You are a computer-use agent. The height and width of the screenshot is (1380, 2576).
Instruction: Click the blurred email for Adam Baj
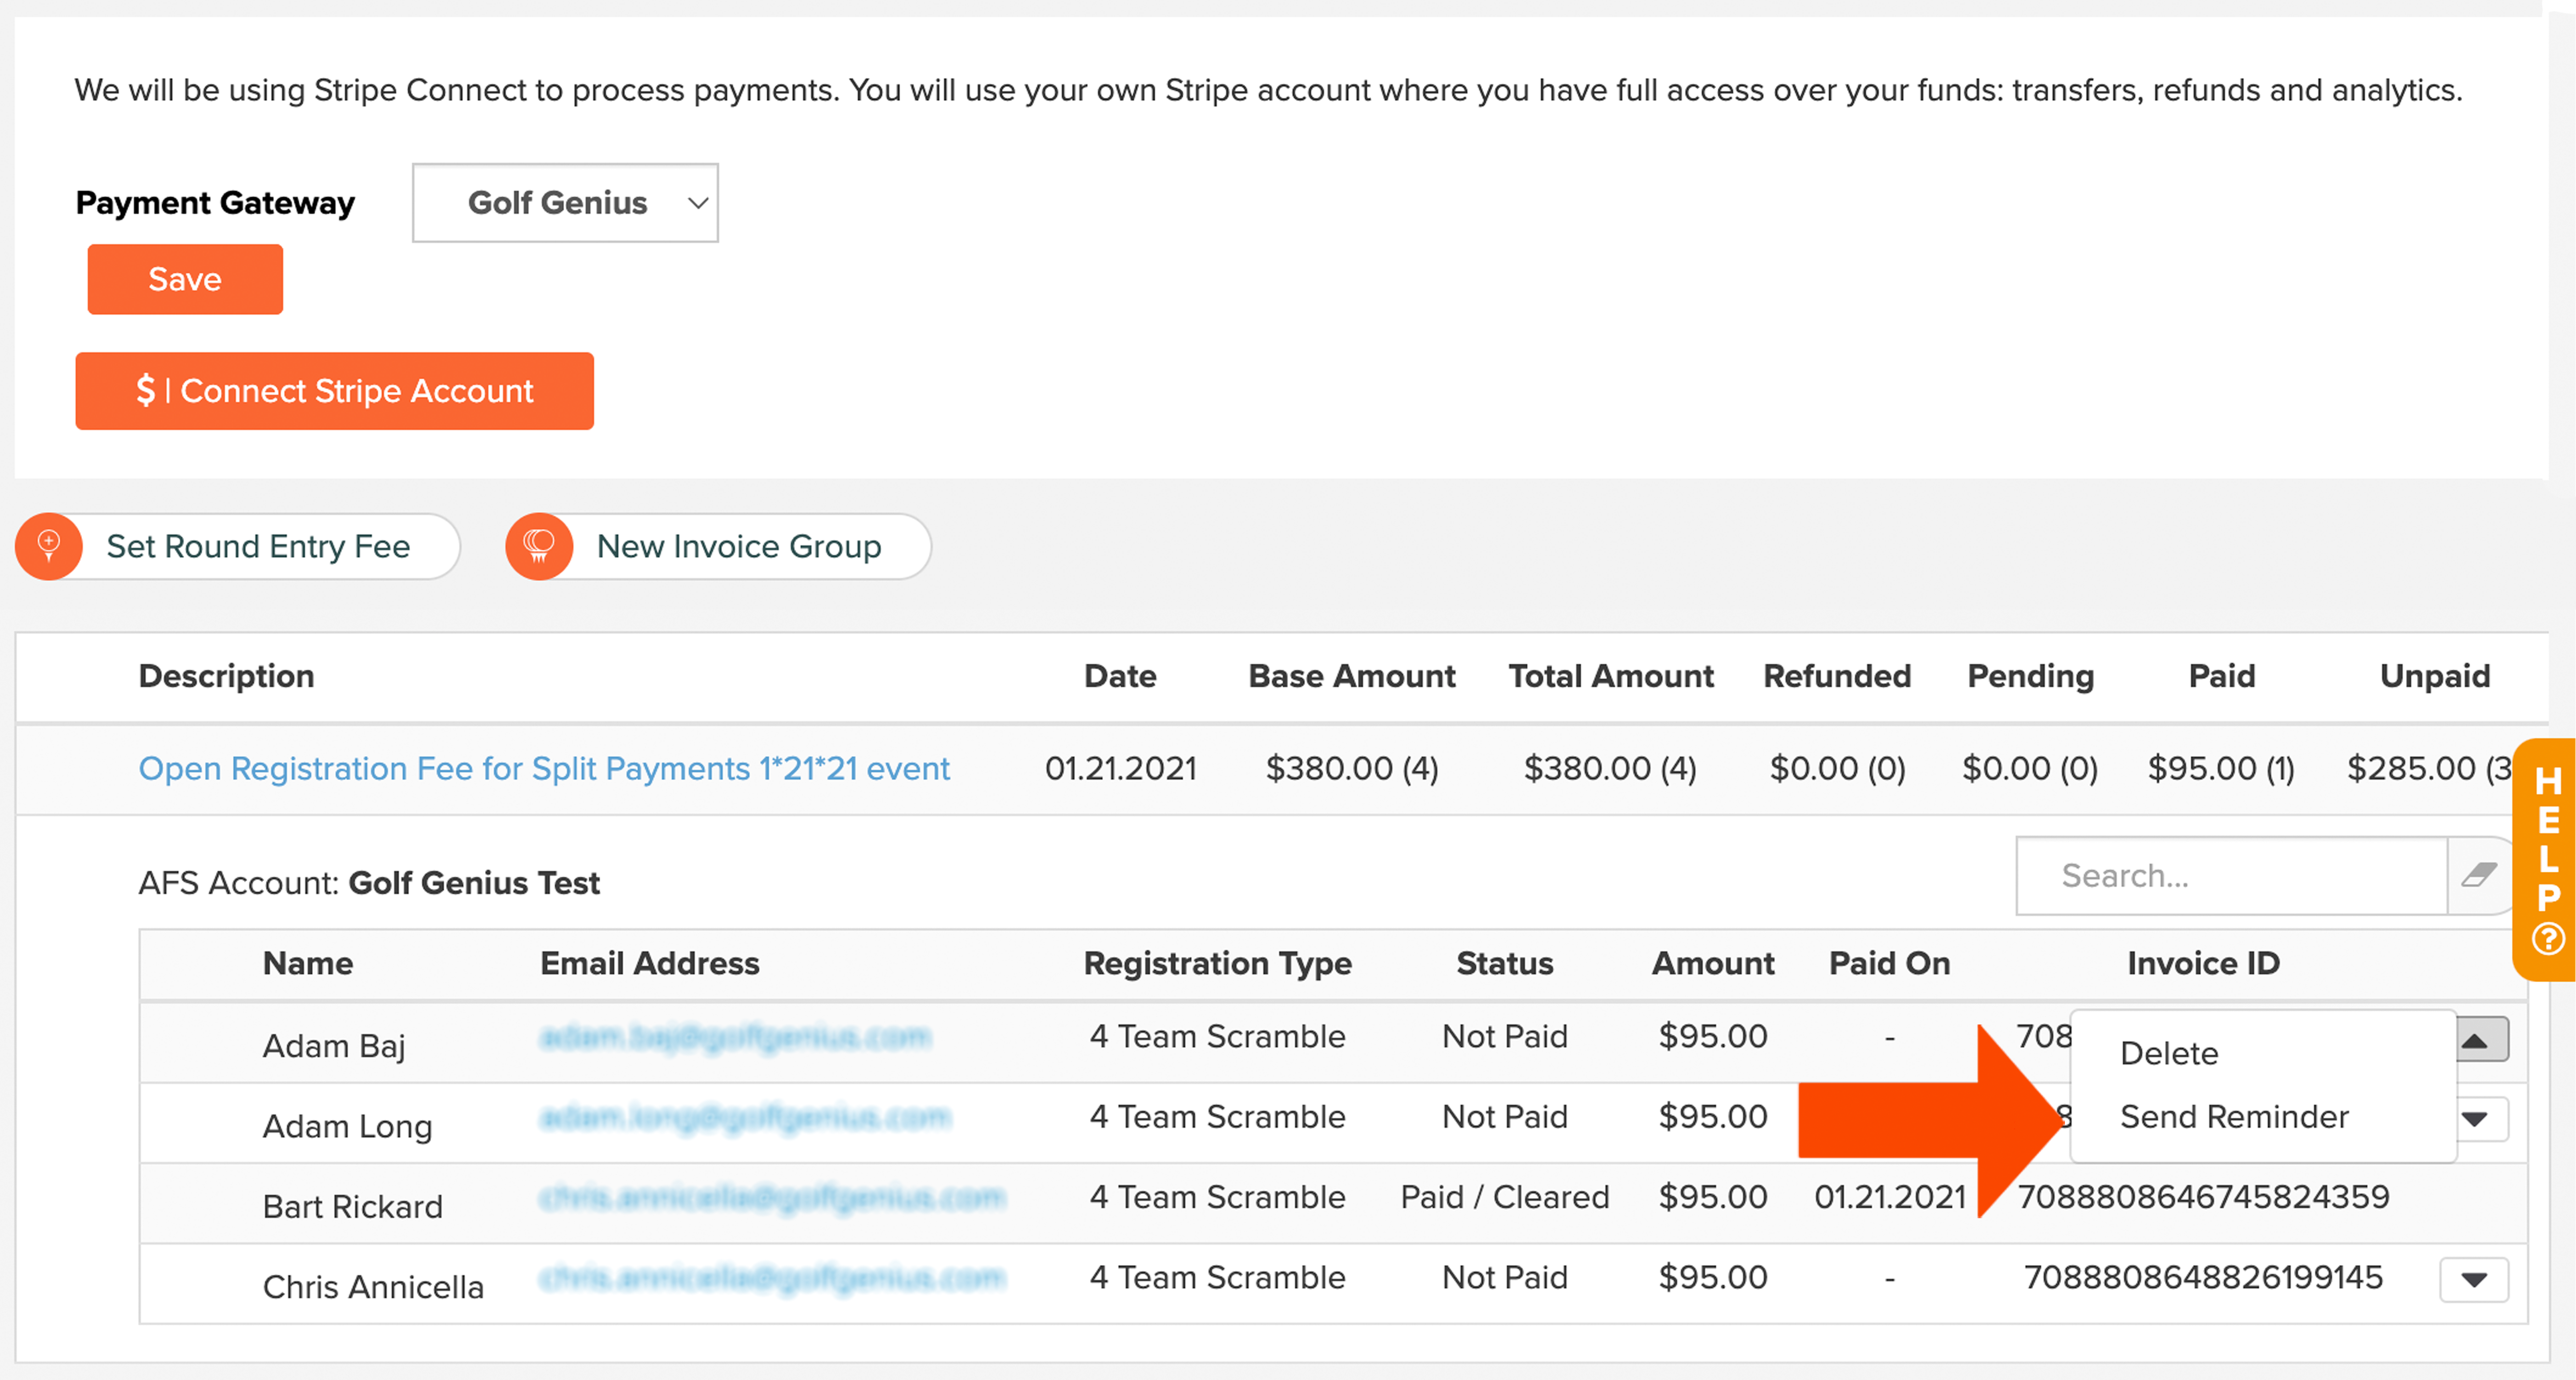pos(735,1037)
